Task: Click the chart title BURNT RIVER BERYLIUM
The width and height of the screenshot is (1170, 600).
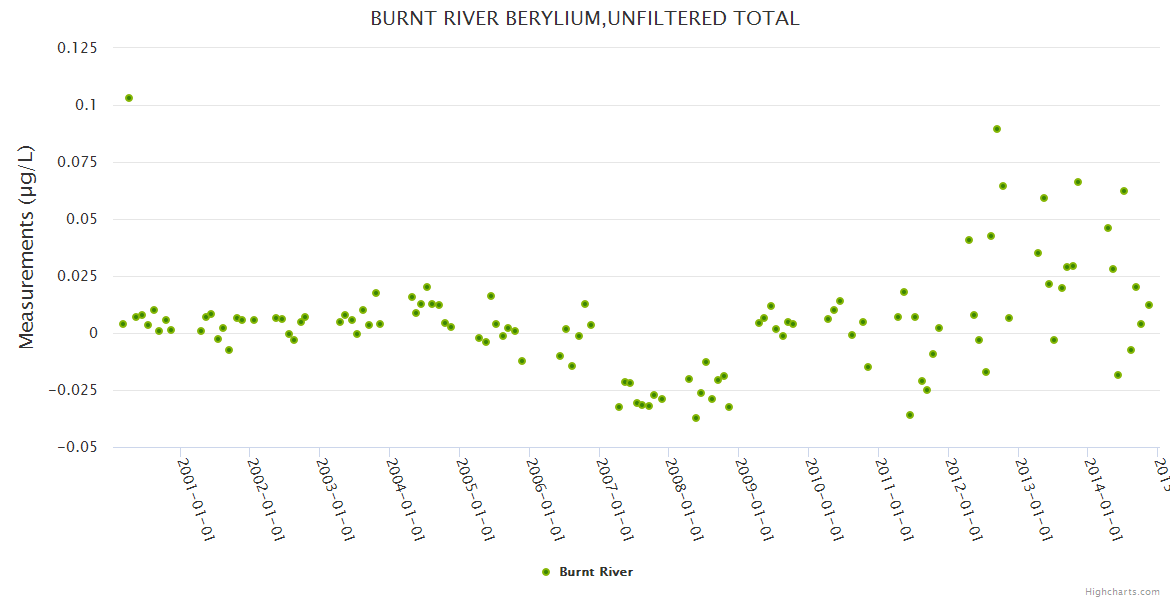Action: click(x=584, y=18)
